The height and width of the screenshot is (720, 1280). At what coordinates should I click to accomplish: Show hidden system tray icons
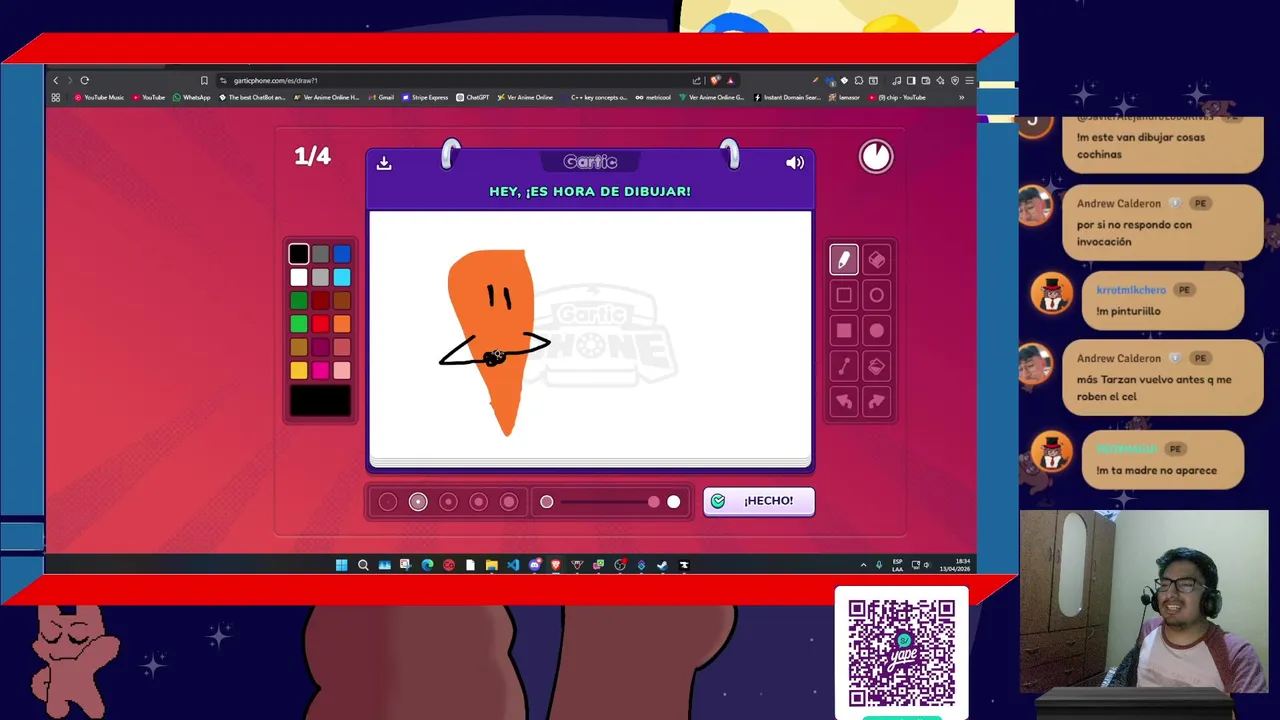click(x=864, y=565)
